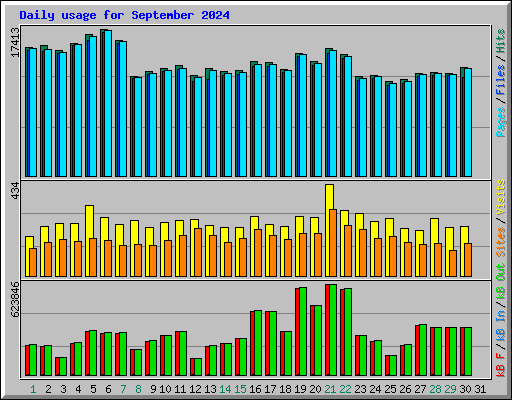The image size is (512, 400).
Task: Click day label 5 on the x-axis
Action: point(93,389)
